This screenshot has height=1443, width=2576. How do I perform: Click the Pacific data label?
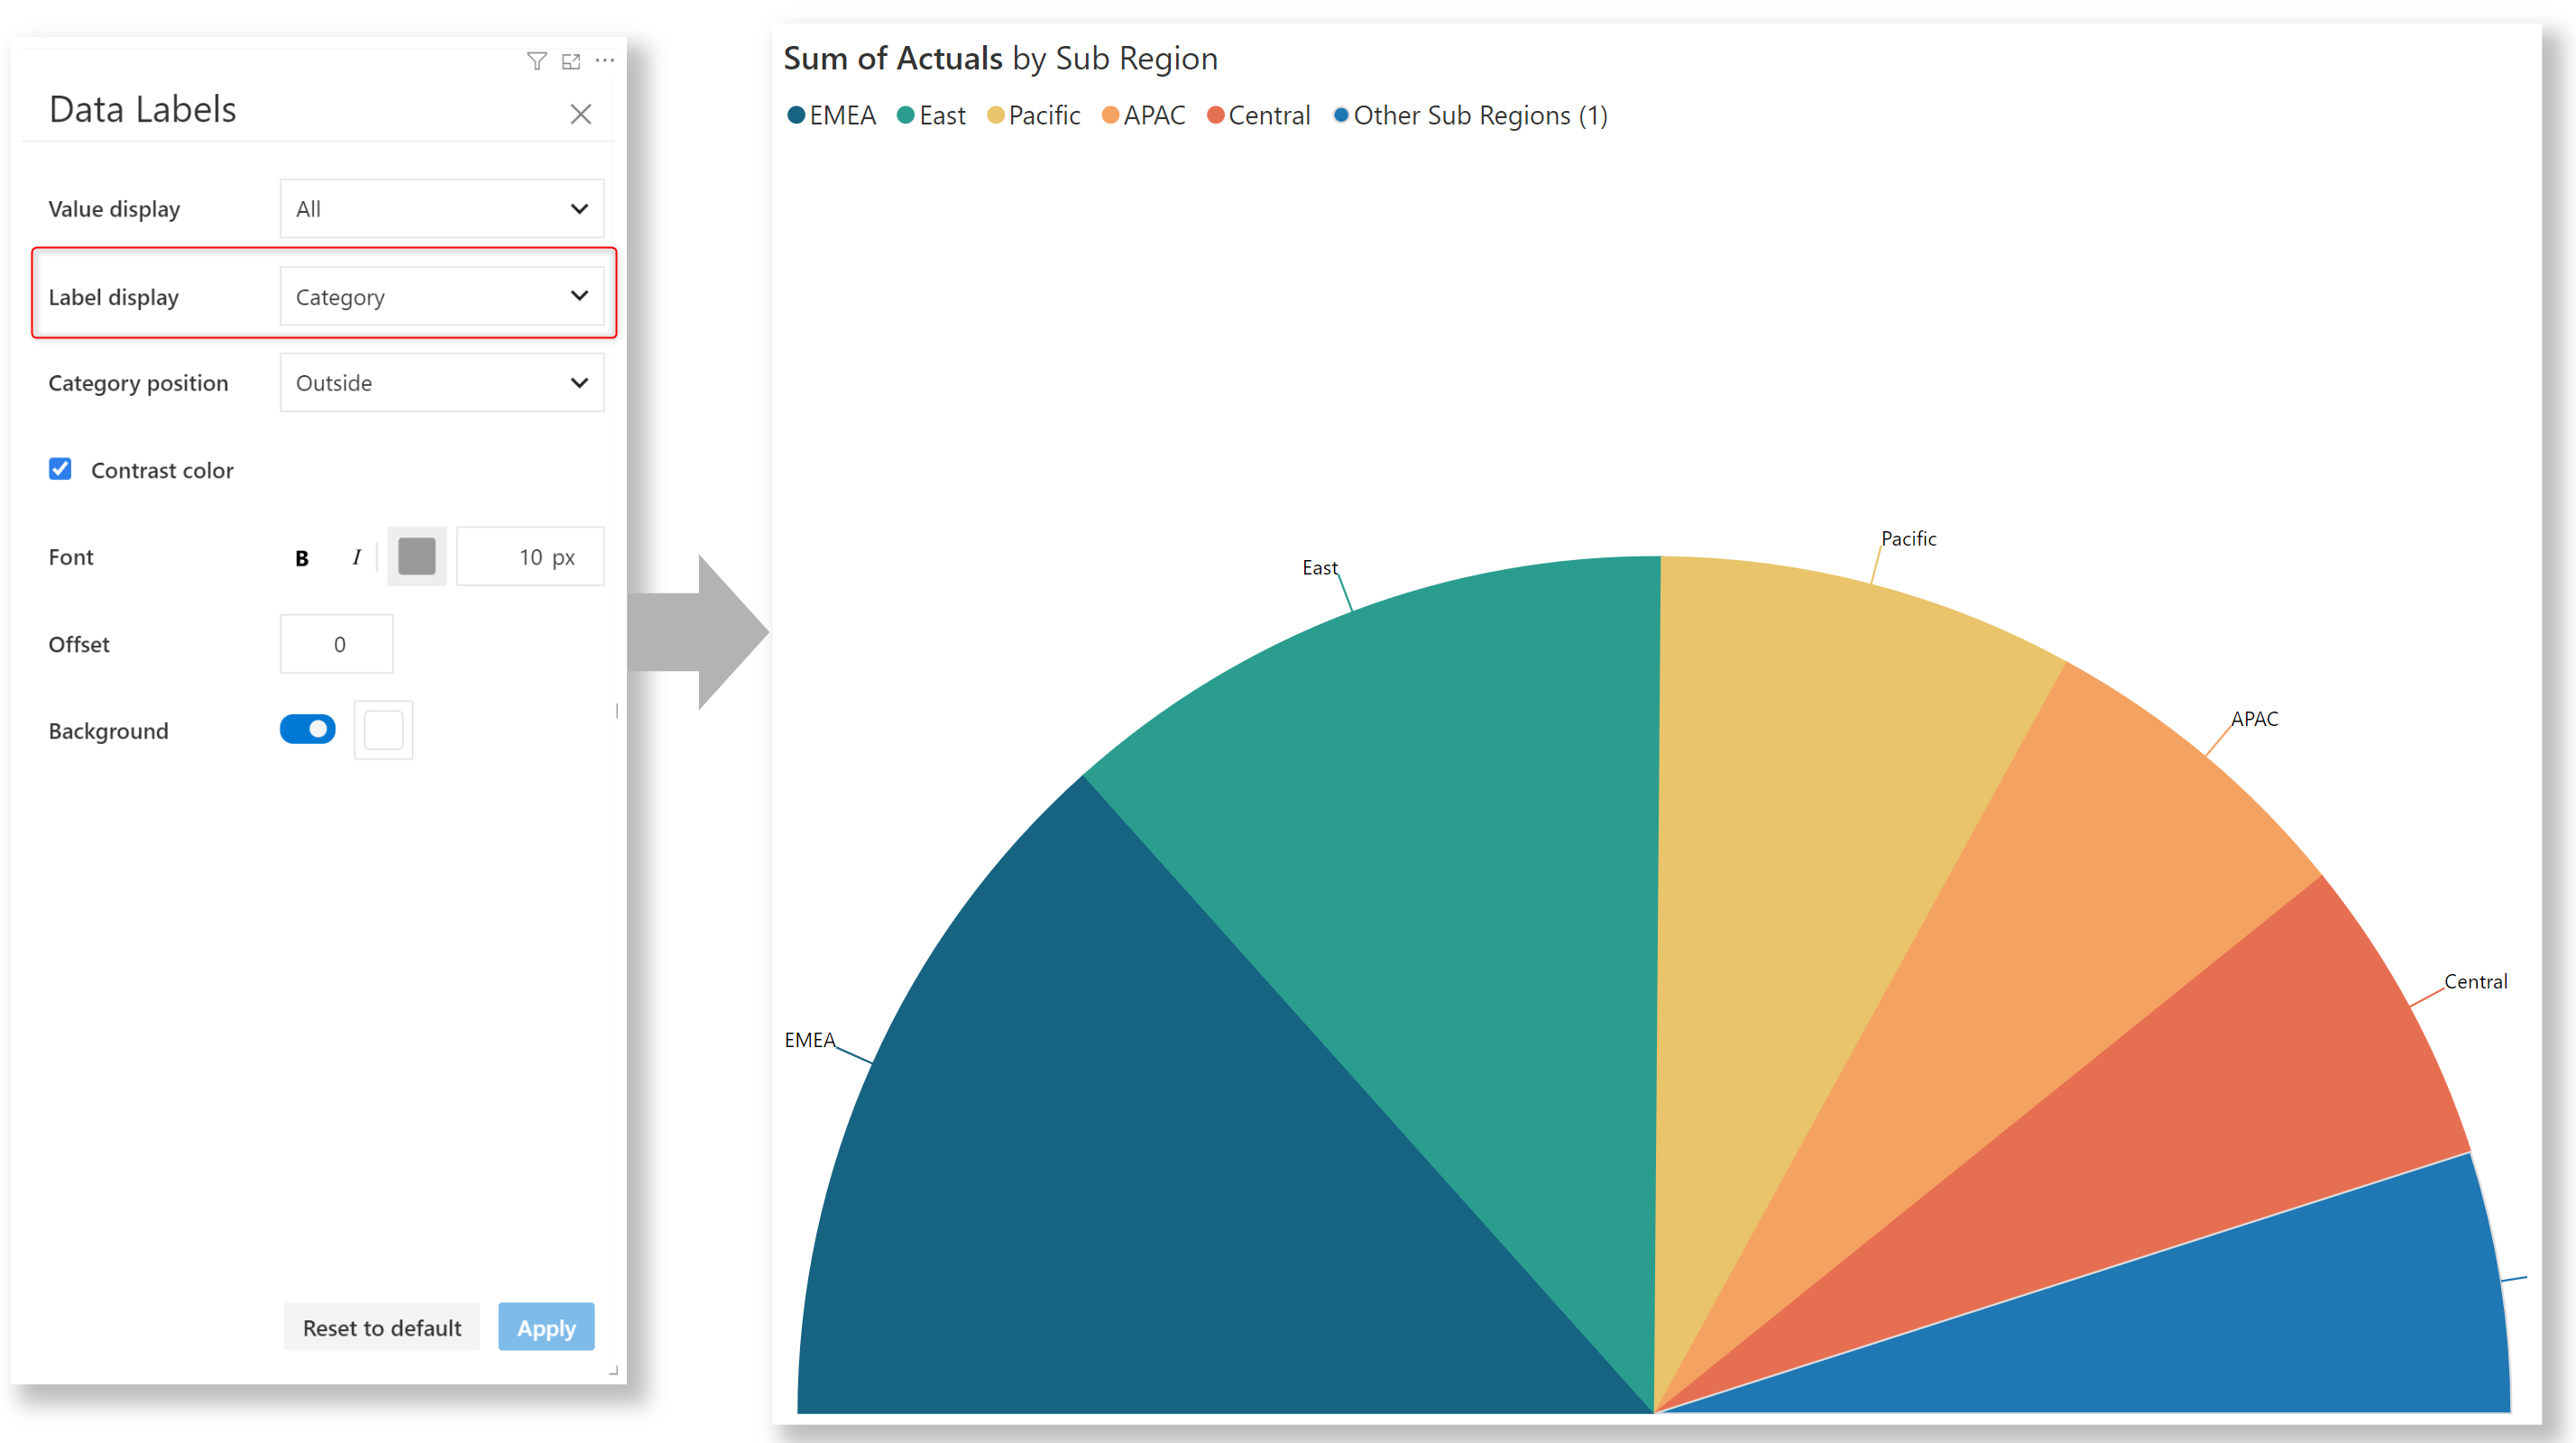tap(1908, 538)
